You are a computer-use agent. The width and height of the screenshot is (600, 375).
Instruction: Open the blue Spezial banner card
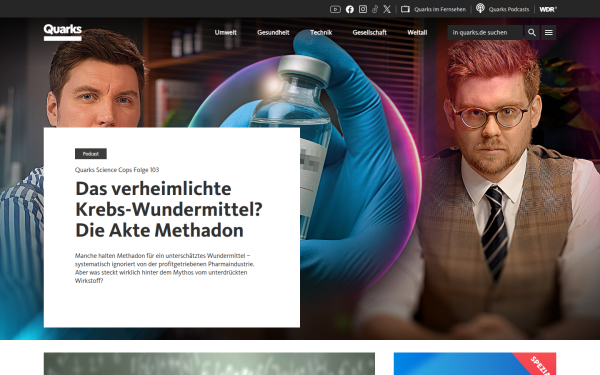coord(475,364)
